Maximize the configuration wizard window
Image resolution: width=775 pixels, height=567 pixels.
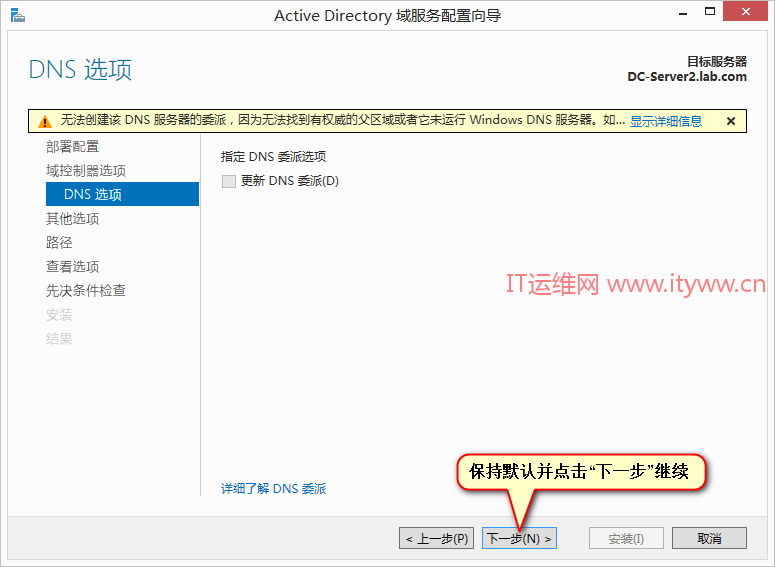pos(710,12)
